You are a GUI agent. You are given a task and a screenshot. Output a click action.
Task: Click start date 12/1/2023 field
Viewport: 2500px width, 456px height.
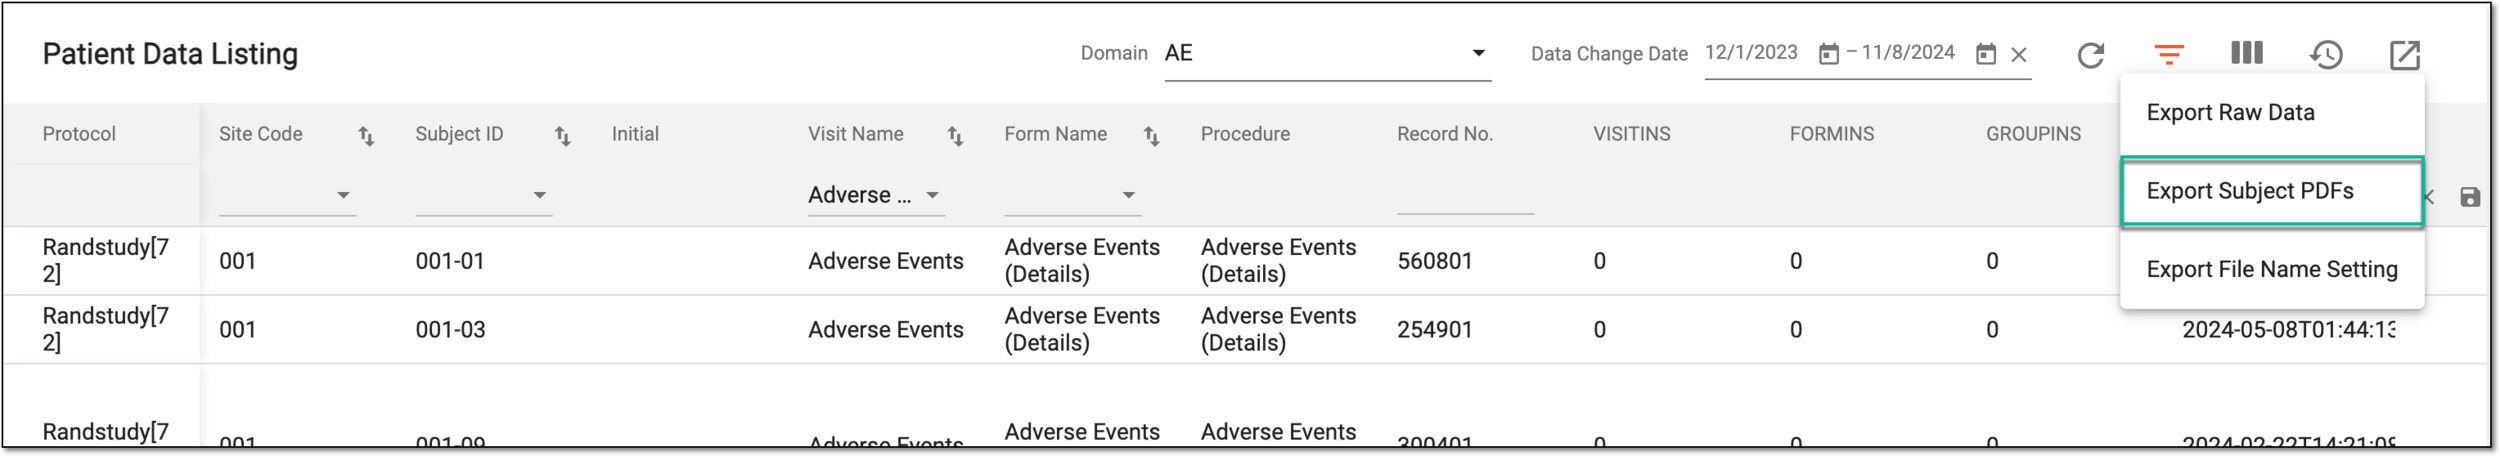click(1751, 53)
